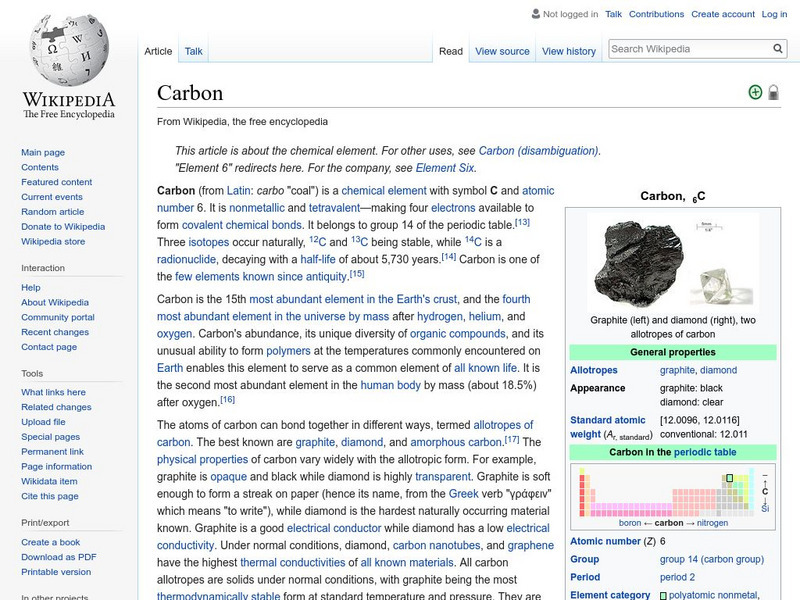Click the green good article plus icon

755,92
